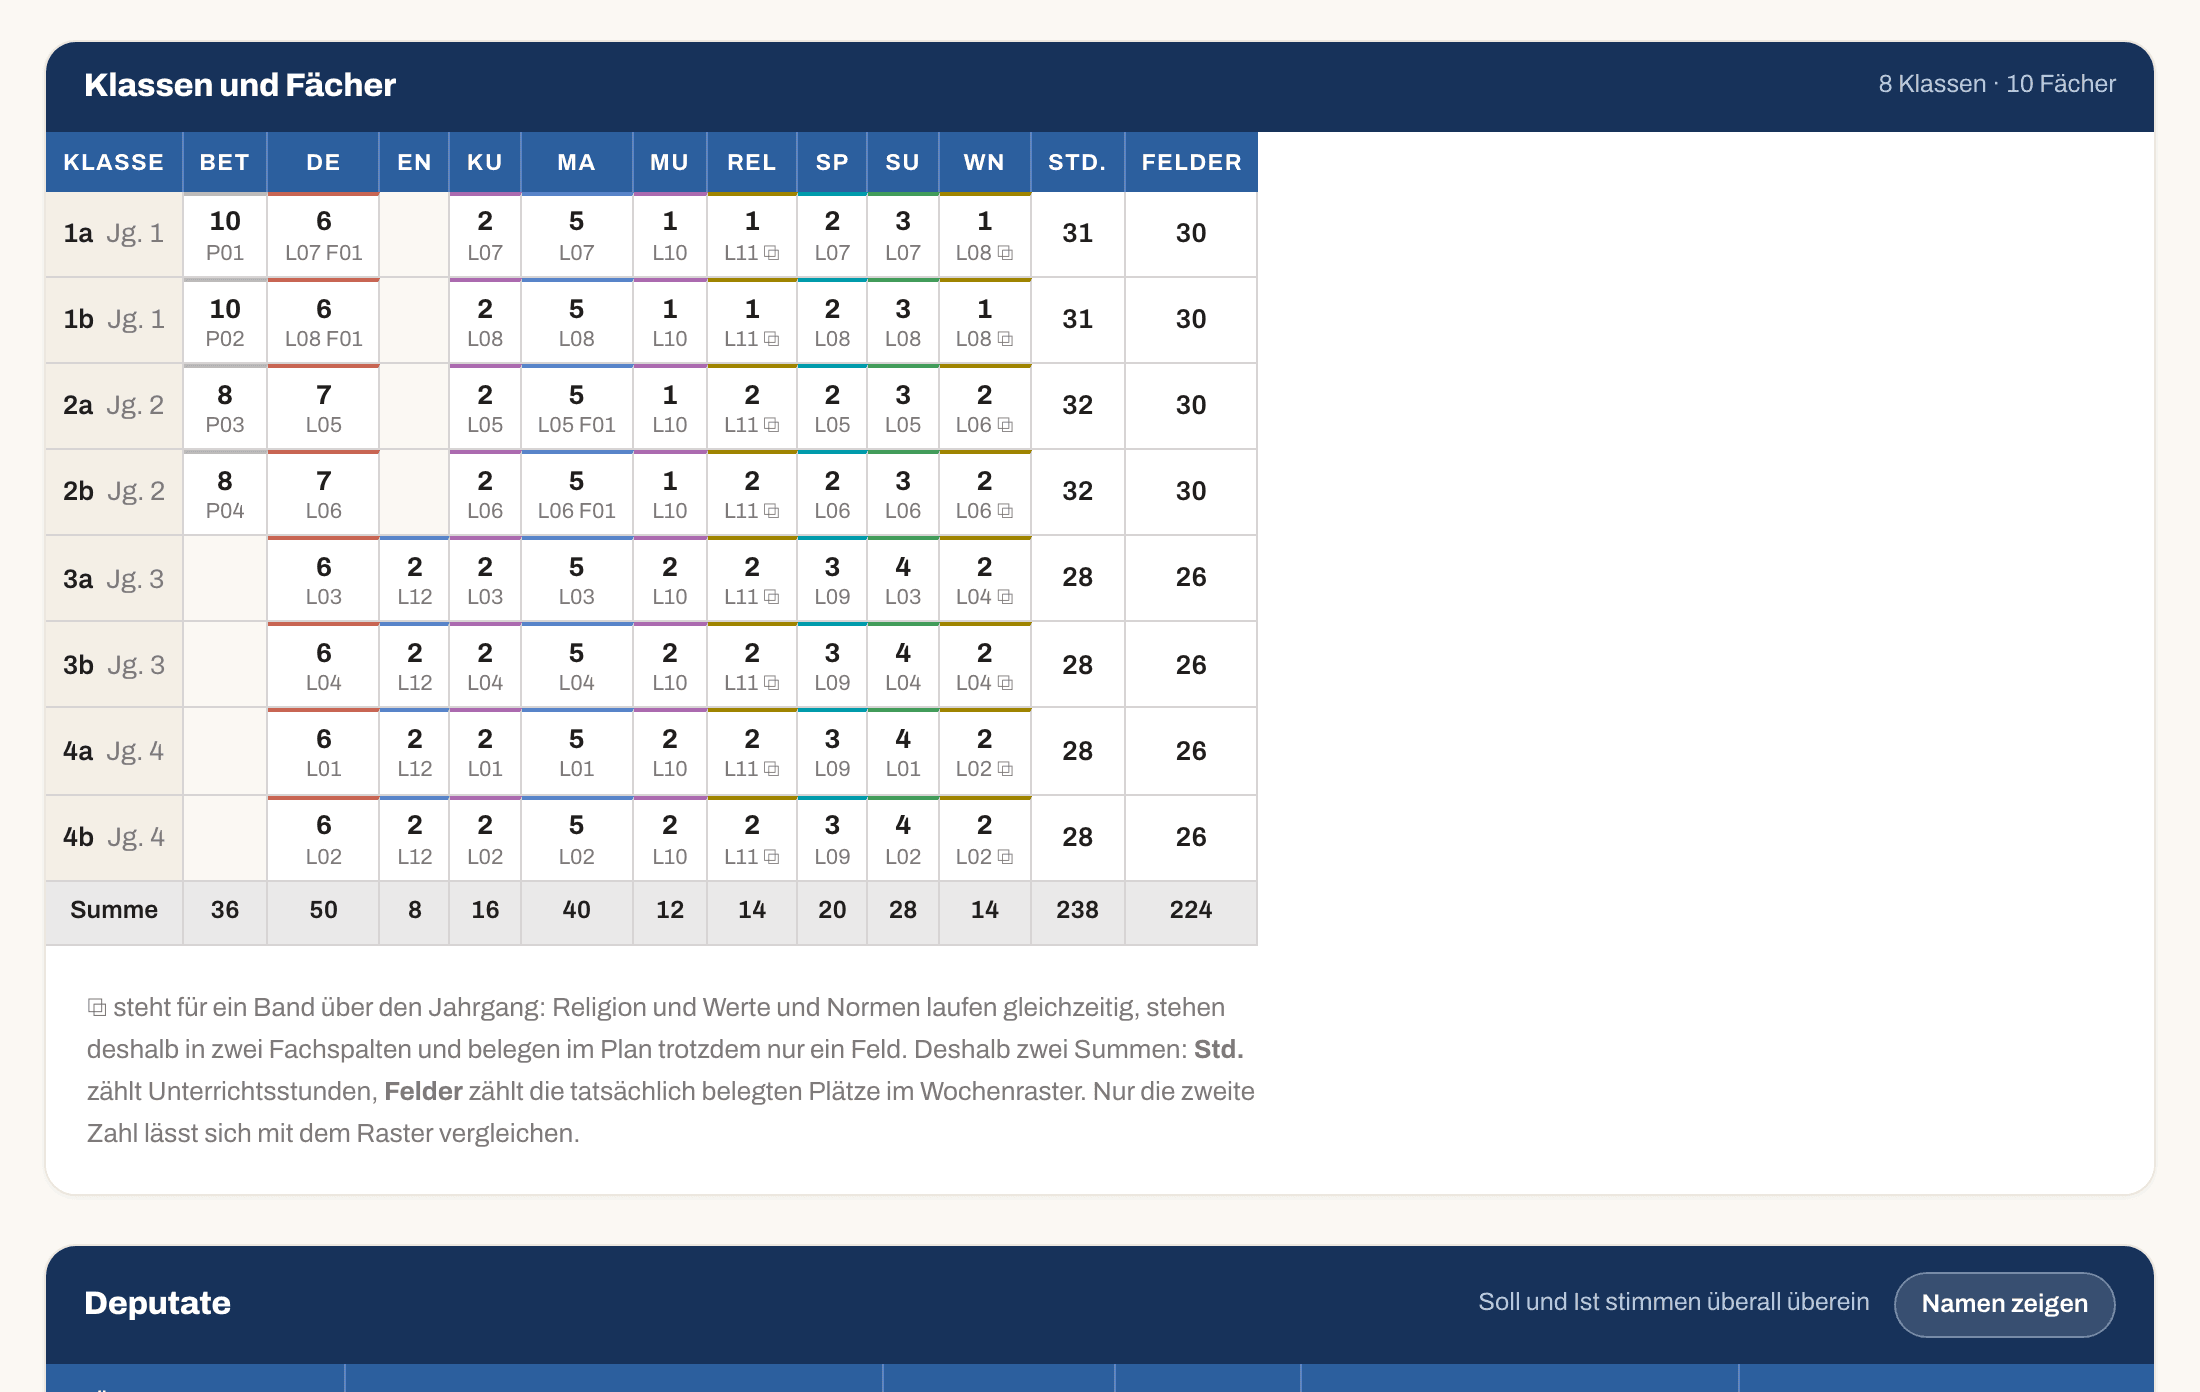2200x1392 pixels.
Task: Click the 1a BET cell P01
Action: click(x=225, y=234)
